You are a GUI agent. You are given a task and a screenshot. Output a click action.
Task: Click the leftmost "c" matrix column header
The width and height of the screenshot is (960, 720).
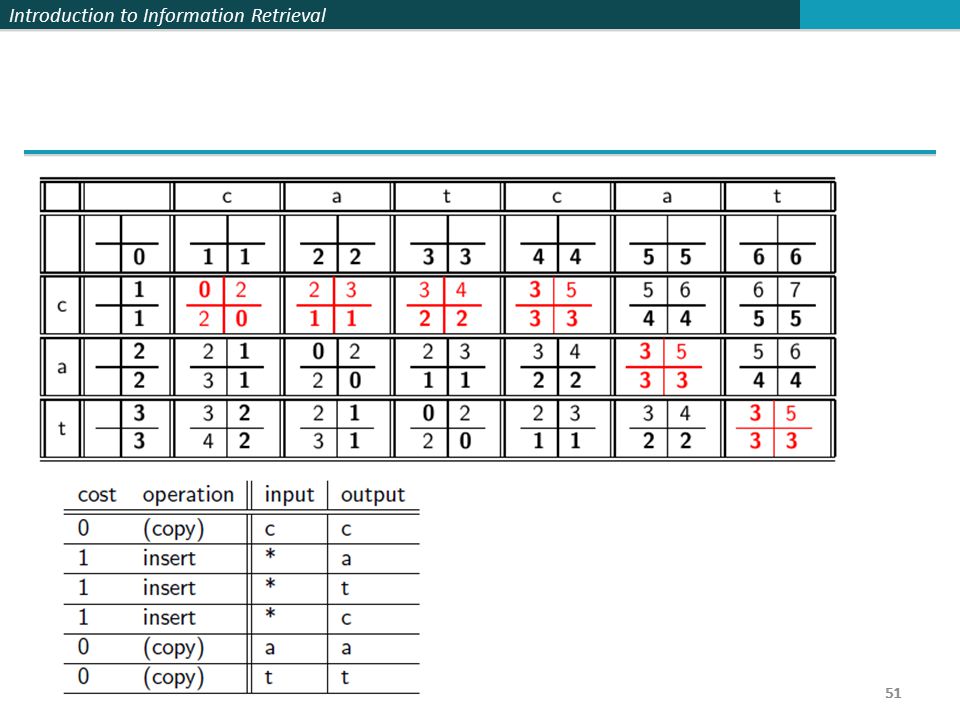[227, 197]
